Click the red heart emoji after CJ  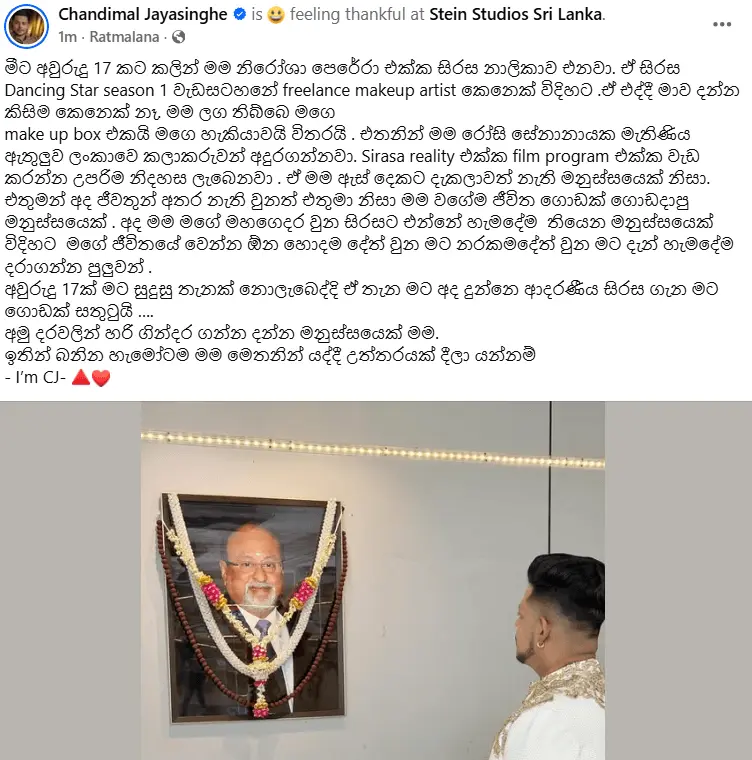pyautogui.click(x=101, y=378)
